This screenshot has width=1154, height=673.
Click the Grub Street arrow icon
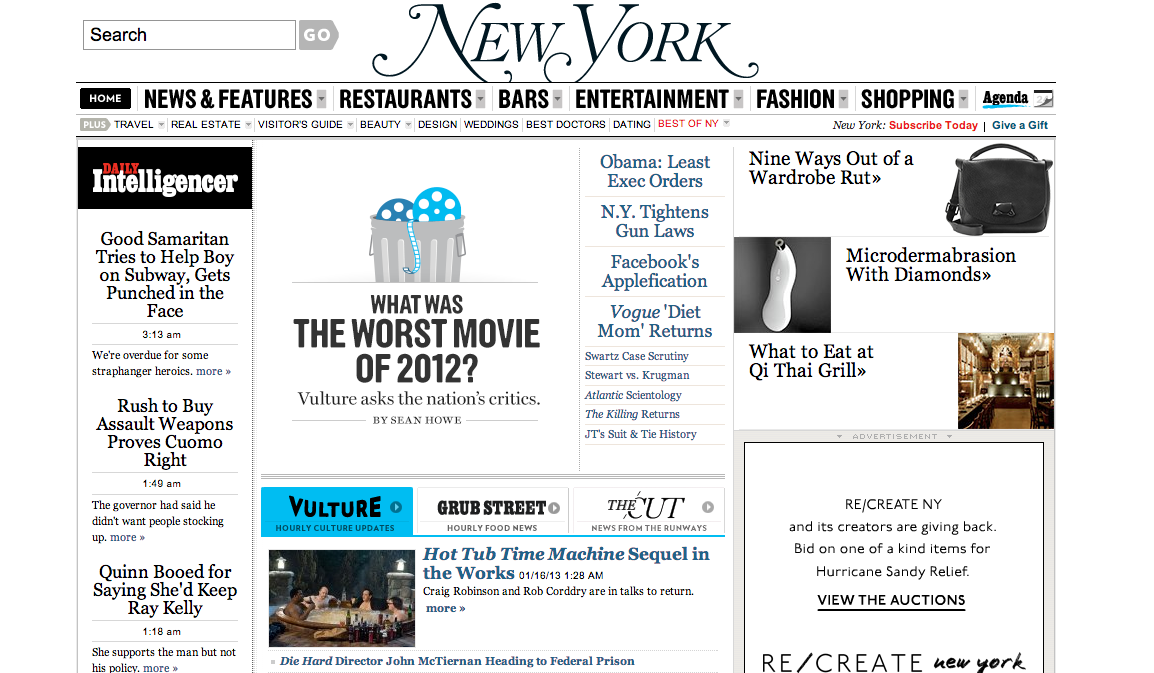pyautogui.click(x=554, y=508)
